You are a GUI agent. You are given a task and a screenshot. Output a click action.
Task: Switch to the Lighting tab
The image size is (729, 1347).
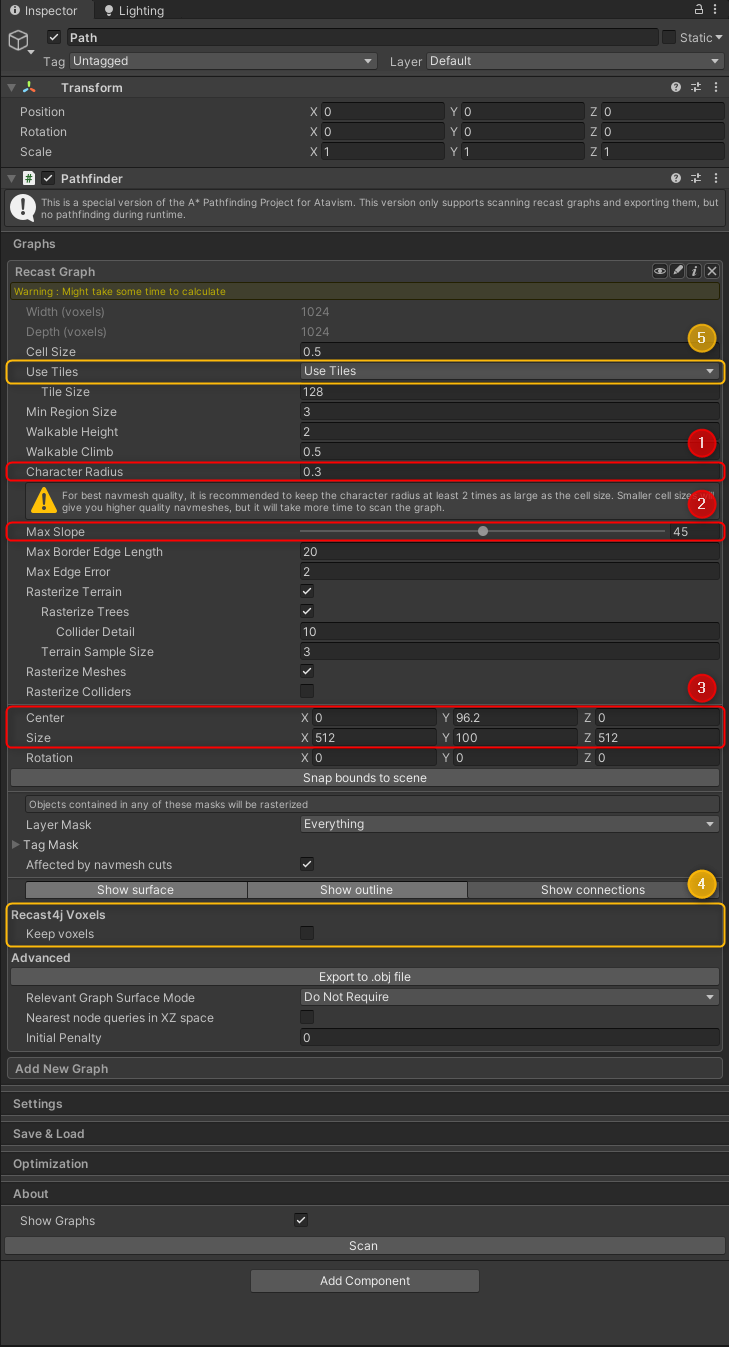click(133, 11)
